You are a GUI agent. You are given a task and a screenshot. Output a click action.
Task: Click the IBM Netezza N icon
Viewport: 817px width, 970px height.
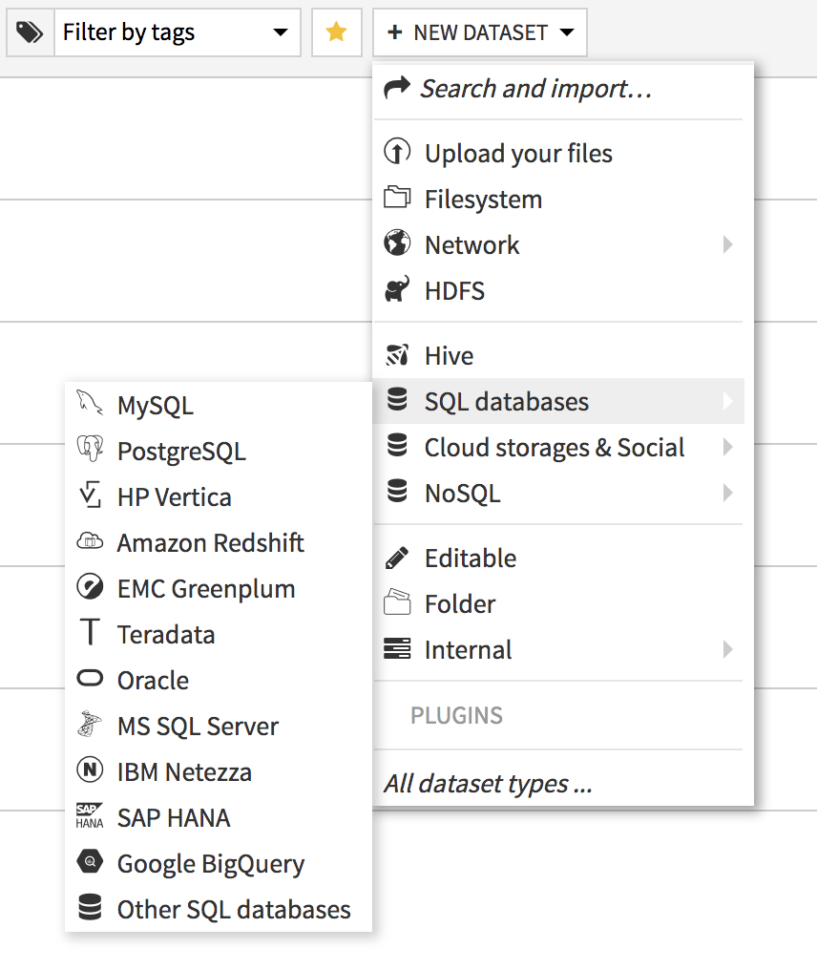[x=90, y=770]
